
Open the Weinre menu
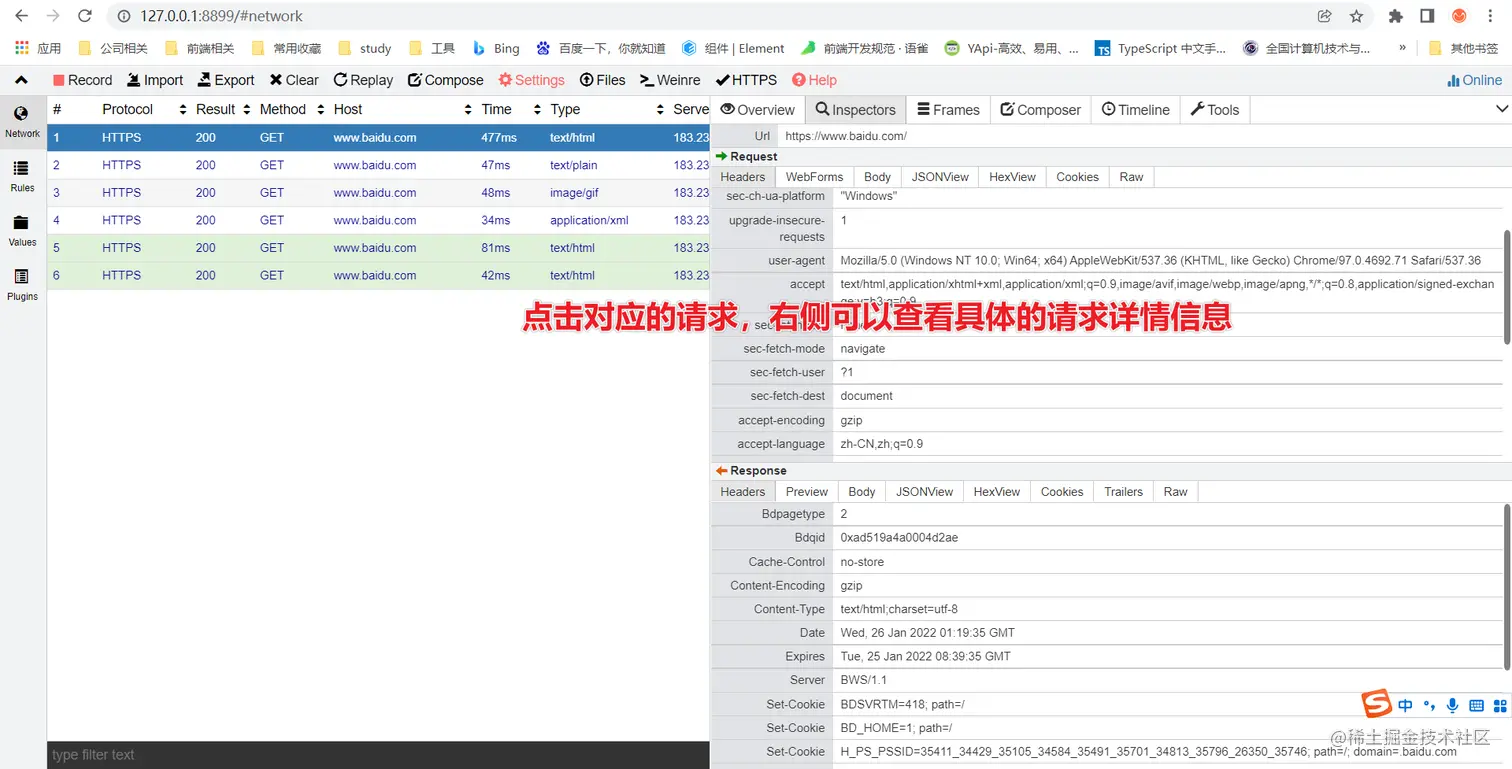(670, 80)
